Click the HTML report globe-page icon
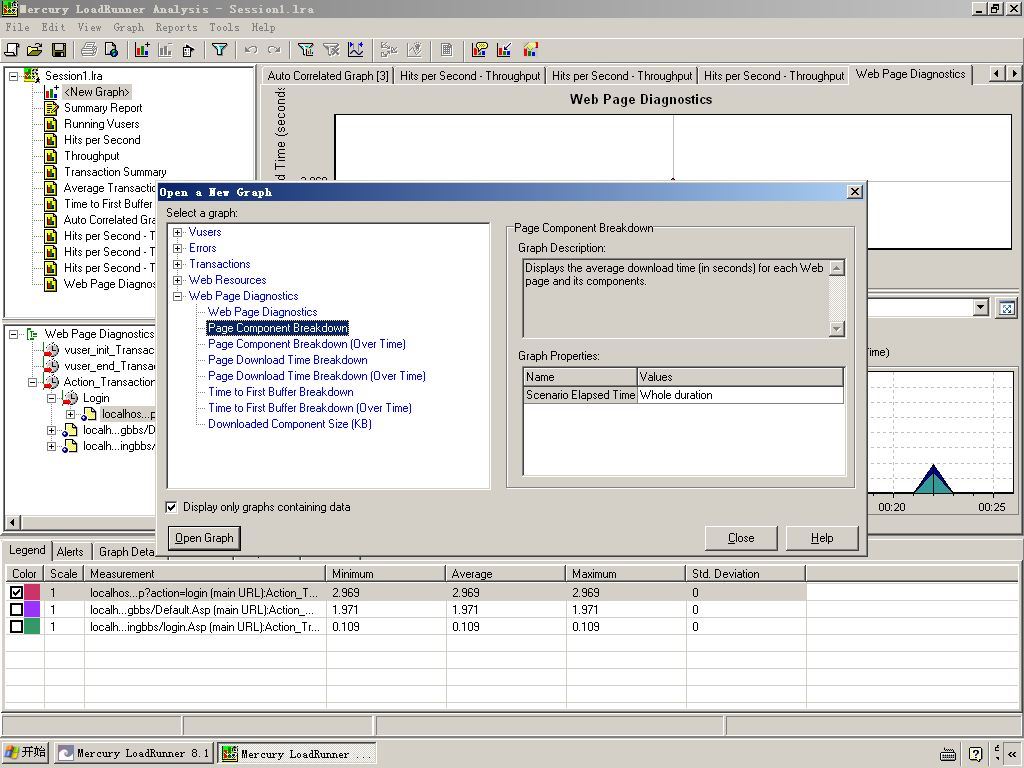 pyautogui.click(x=112, y=50)
